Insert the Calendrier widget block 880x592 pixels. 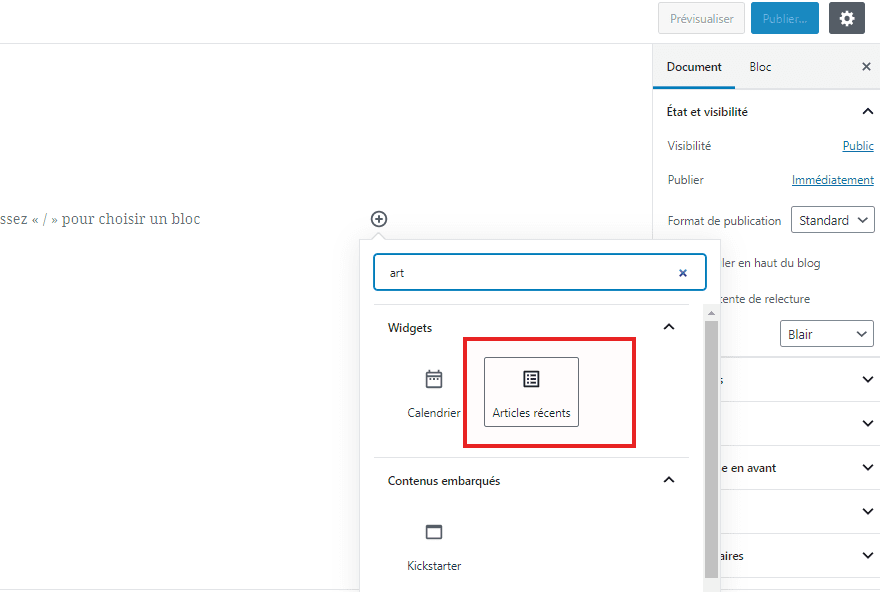(x=434, y=393)
